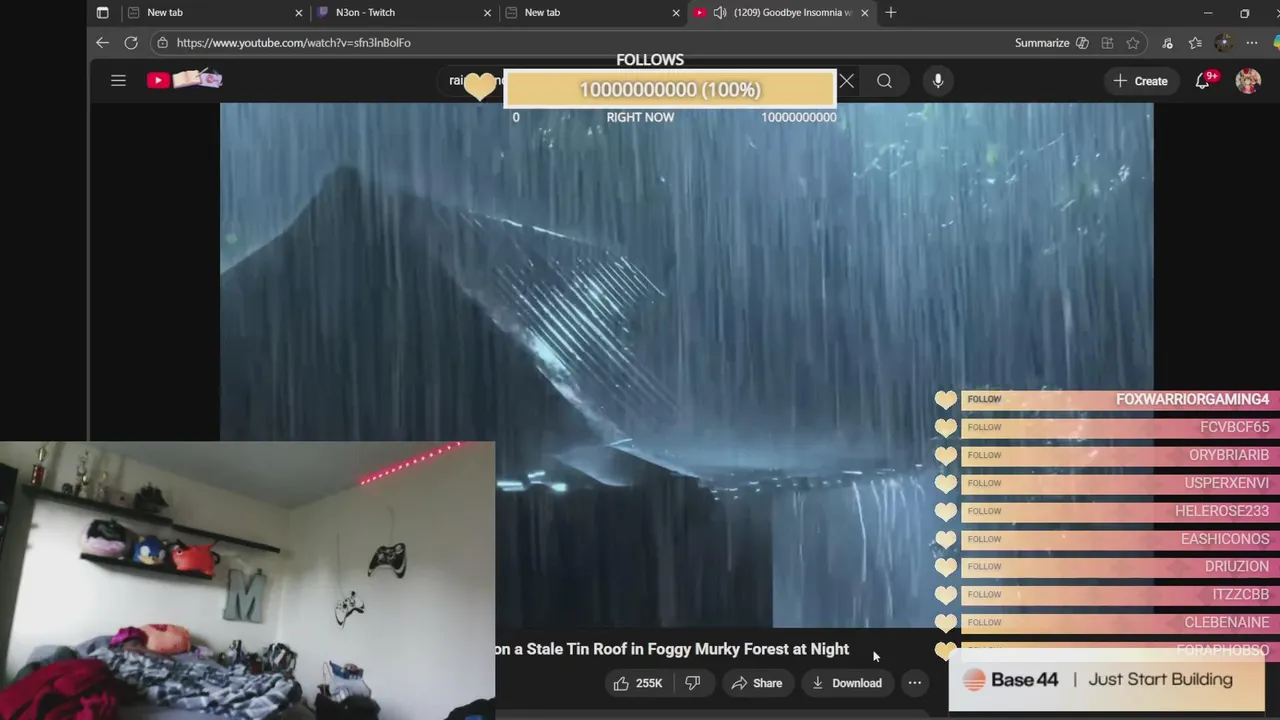Click the youtube.com URL in the address bar
Screen dimensions: 1280x720
[x=294, y=43]
